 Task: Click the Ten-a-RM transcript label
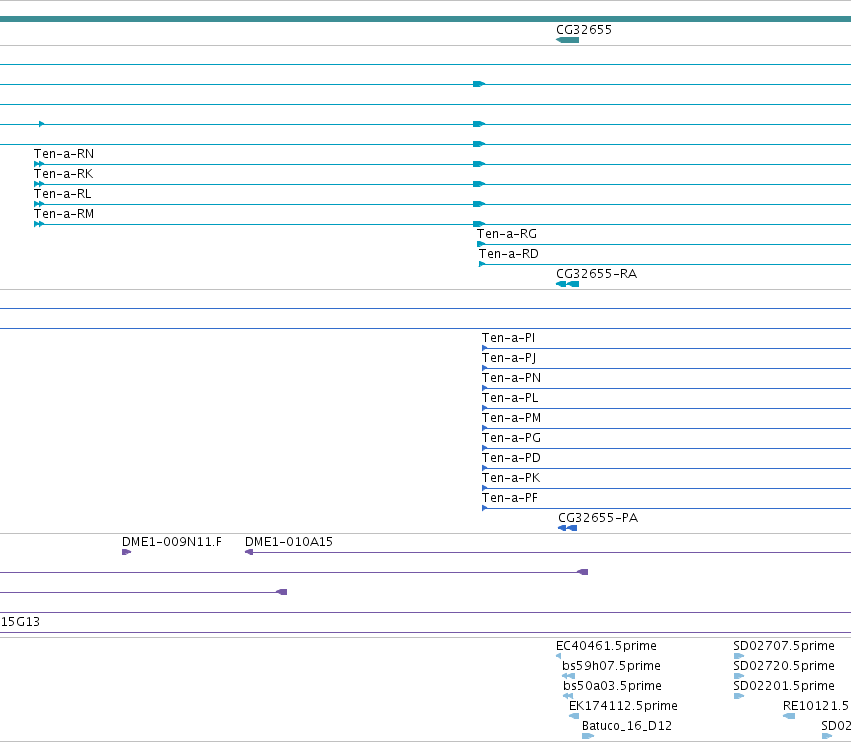click(63, 214)
